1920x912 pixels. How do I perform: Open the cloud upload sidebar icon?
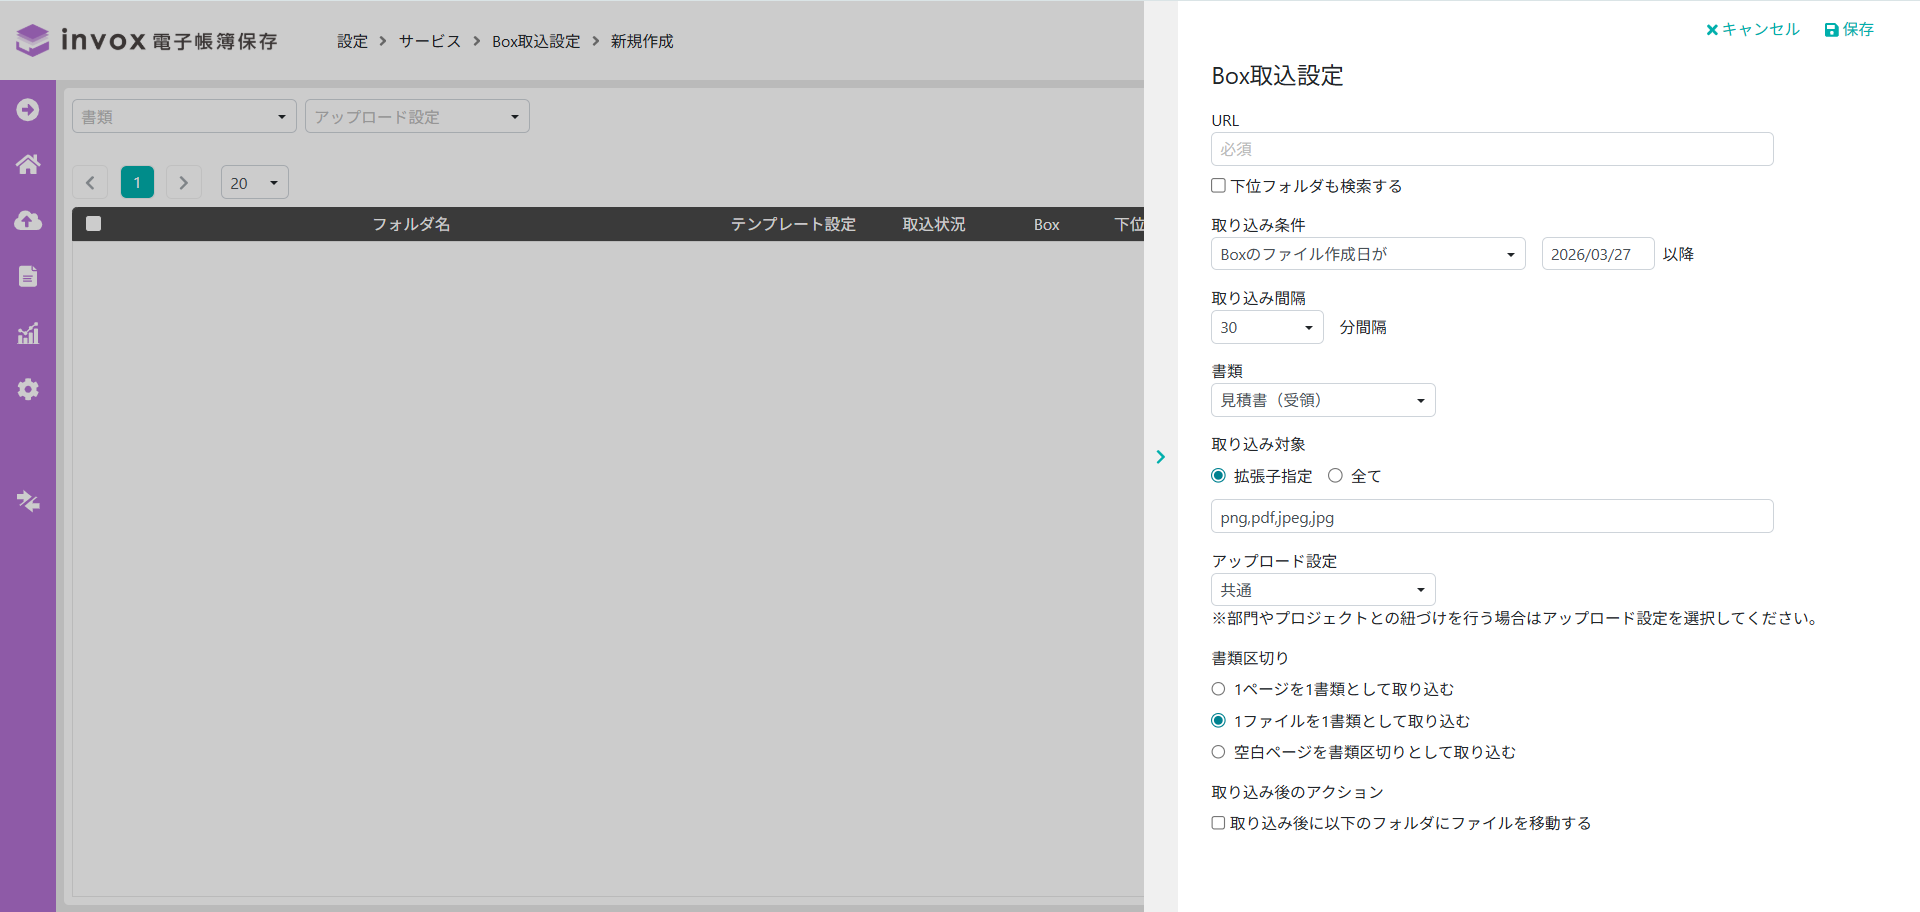(28, 221)
